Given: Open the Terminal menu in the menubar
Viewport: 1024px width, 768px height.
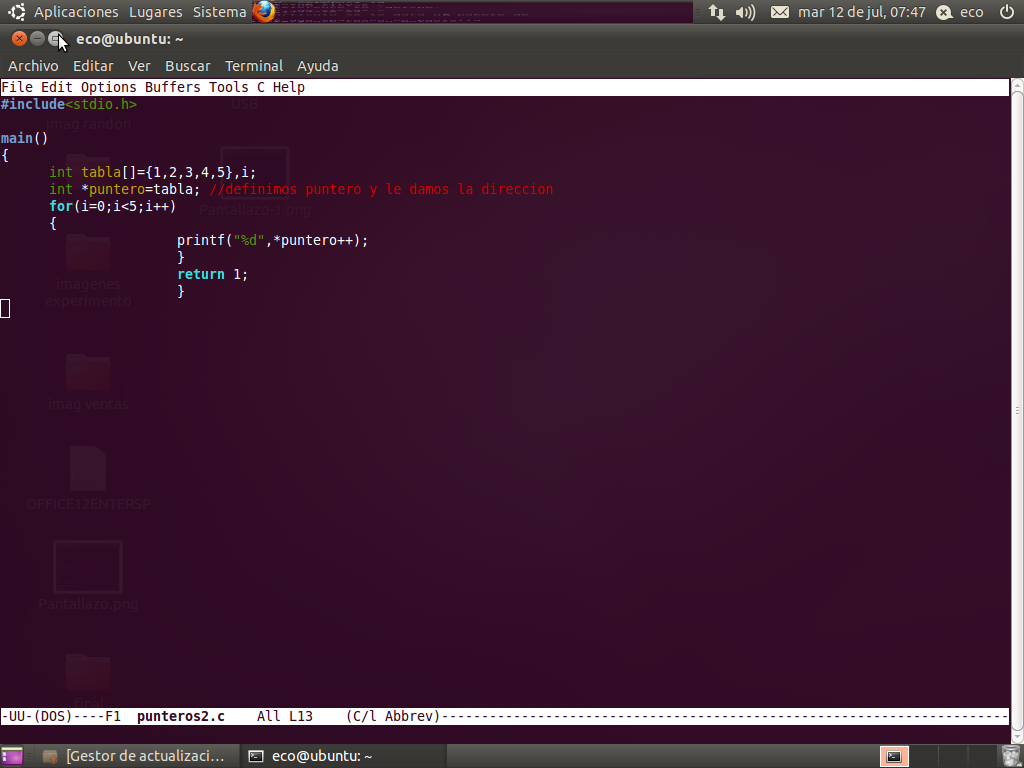Looking at the screenshot, I should click(253, 66).
